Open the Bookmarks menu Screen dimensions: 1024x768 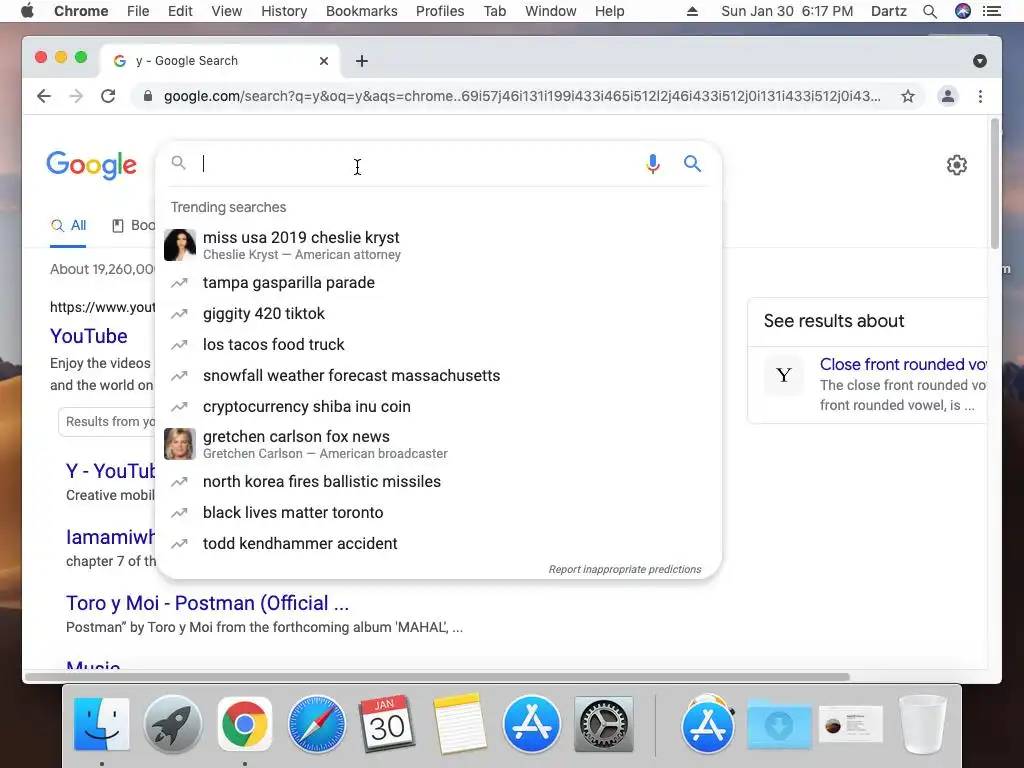(x=362, y=11)
